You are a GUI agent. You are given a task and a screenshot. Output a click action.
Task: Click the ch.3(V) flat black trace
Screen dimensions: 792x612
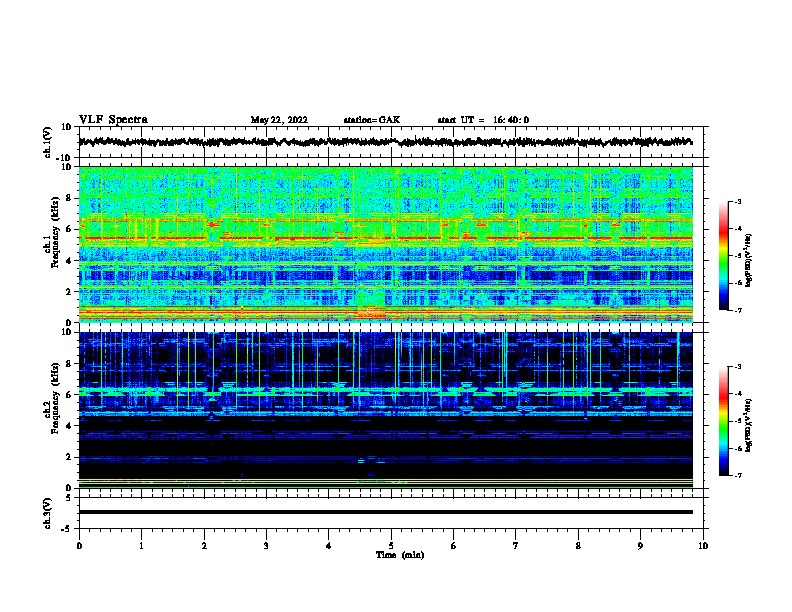click(x=385, y=512)
